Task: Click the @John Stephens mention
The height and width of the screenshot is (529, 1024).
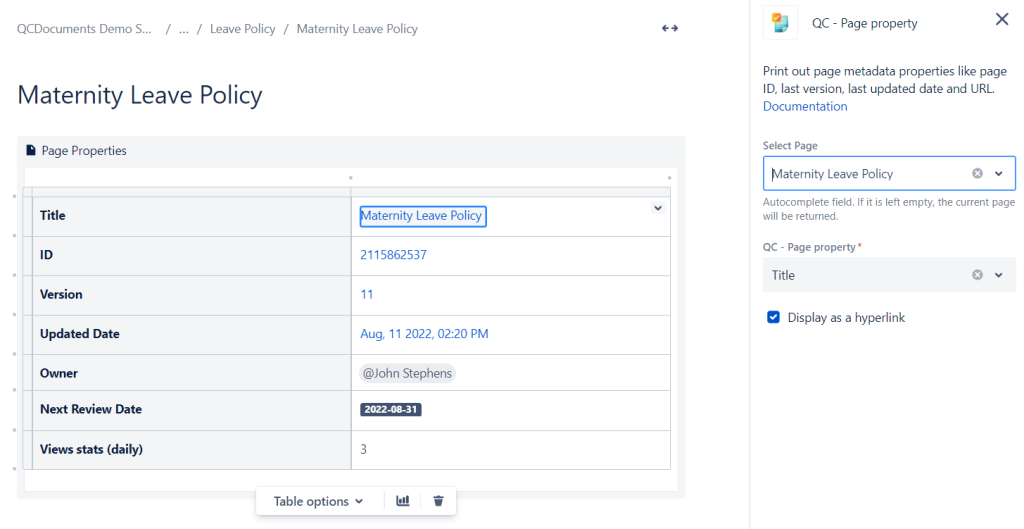Action: pos(408,373)
